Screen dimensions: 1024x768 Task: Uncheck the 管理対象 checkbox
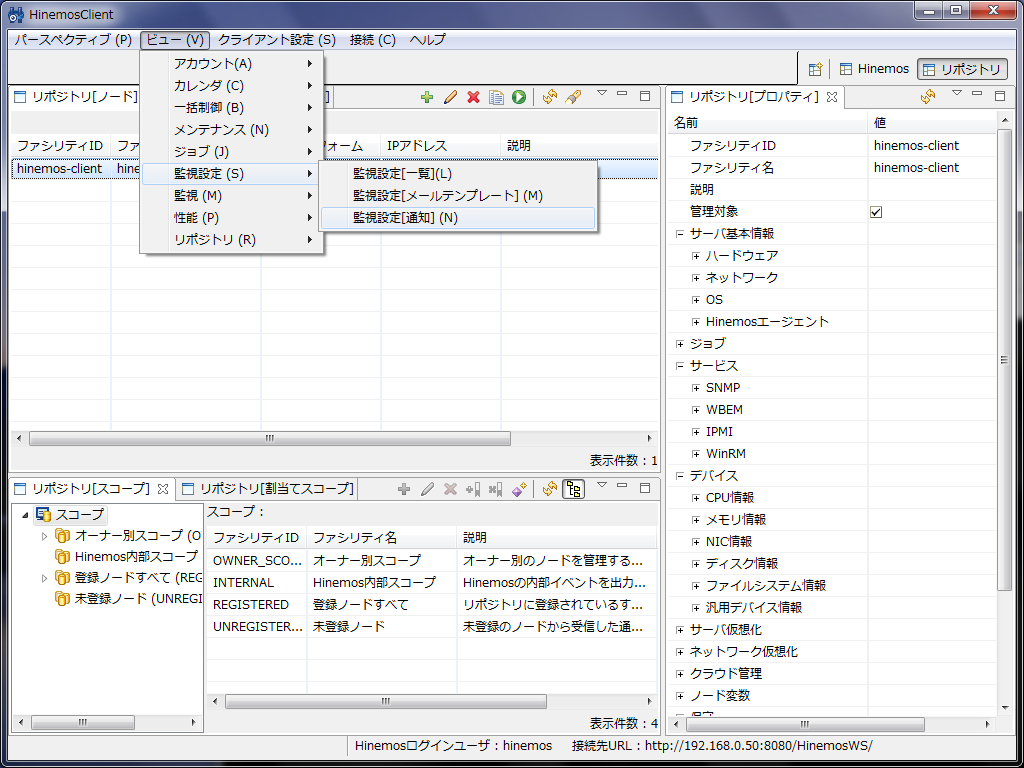pyautogui.click(x=876, y=212)
